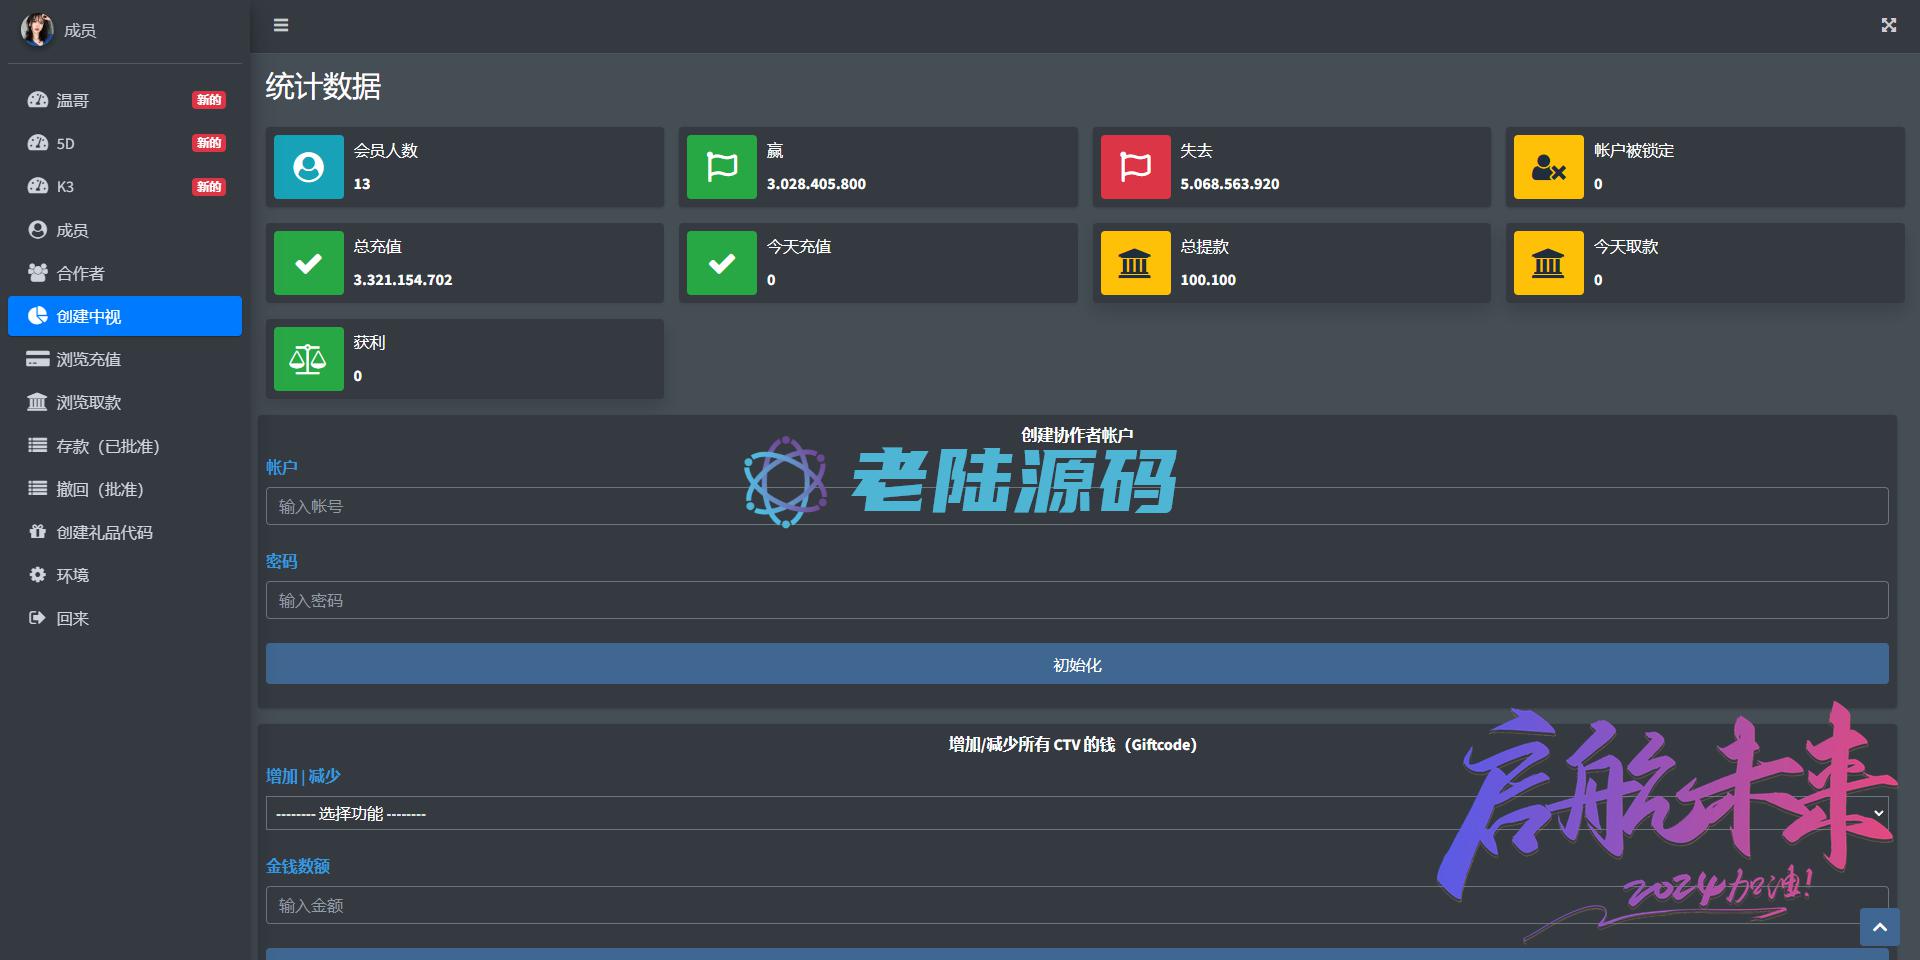Click the 5.068.563.920 lost value
Image resolution: width=1920 pixels, height=960 pixels.
point(1230,184)
